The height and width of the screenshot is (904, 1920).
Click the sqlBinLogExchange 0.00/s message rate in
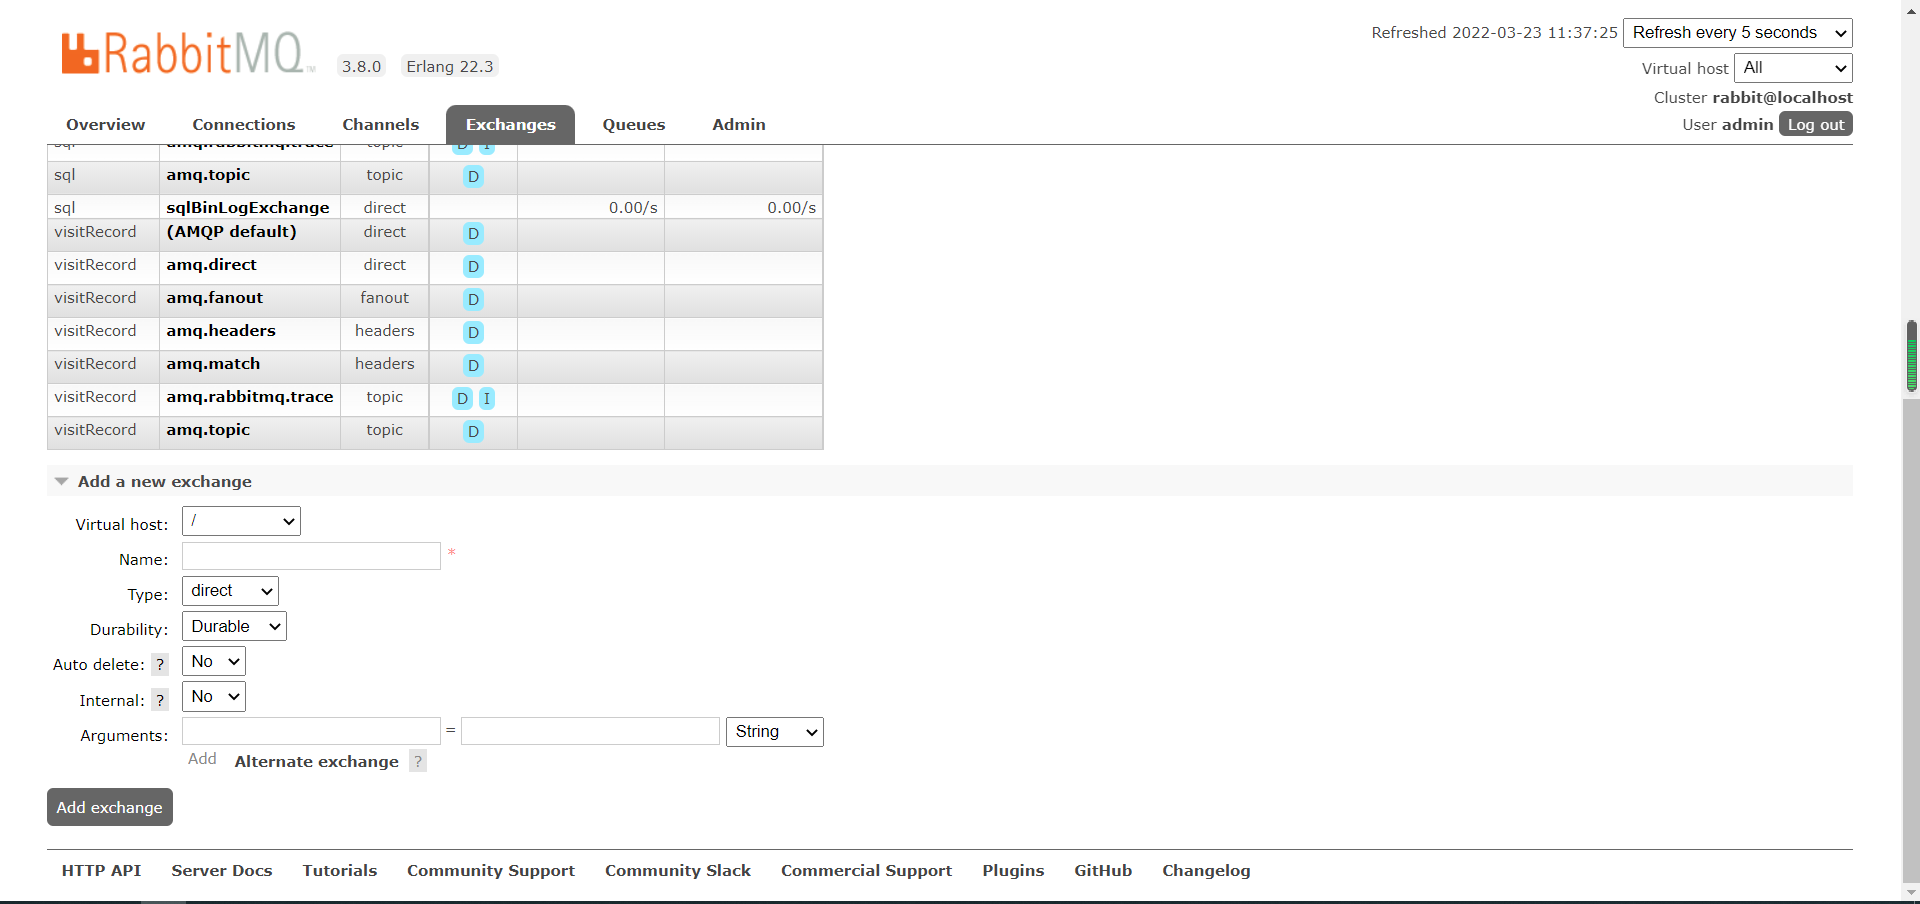[x=633, y=208]
